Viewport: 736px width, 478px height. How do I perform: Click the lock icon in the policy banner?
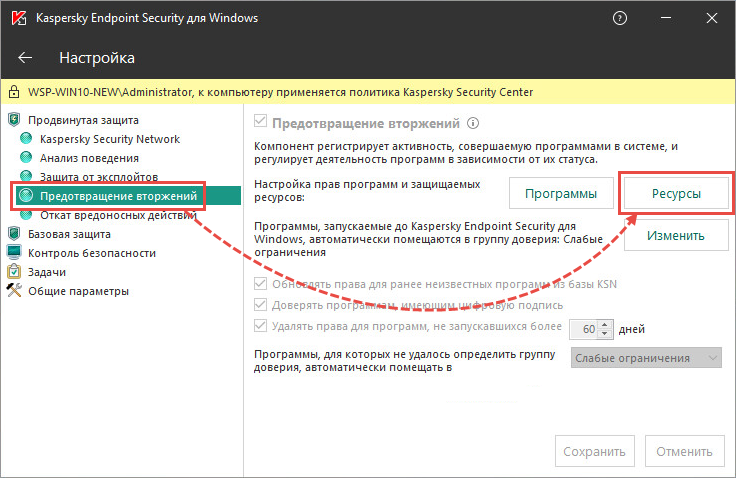coord(14,92)
